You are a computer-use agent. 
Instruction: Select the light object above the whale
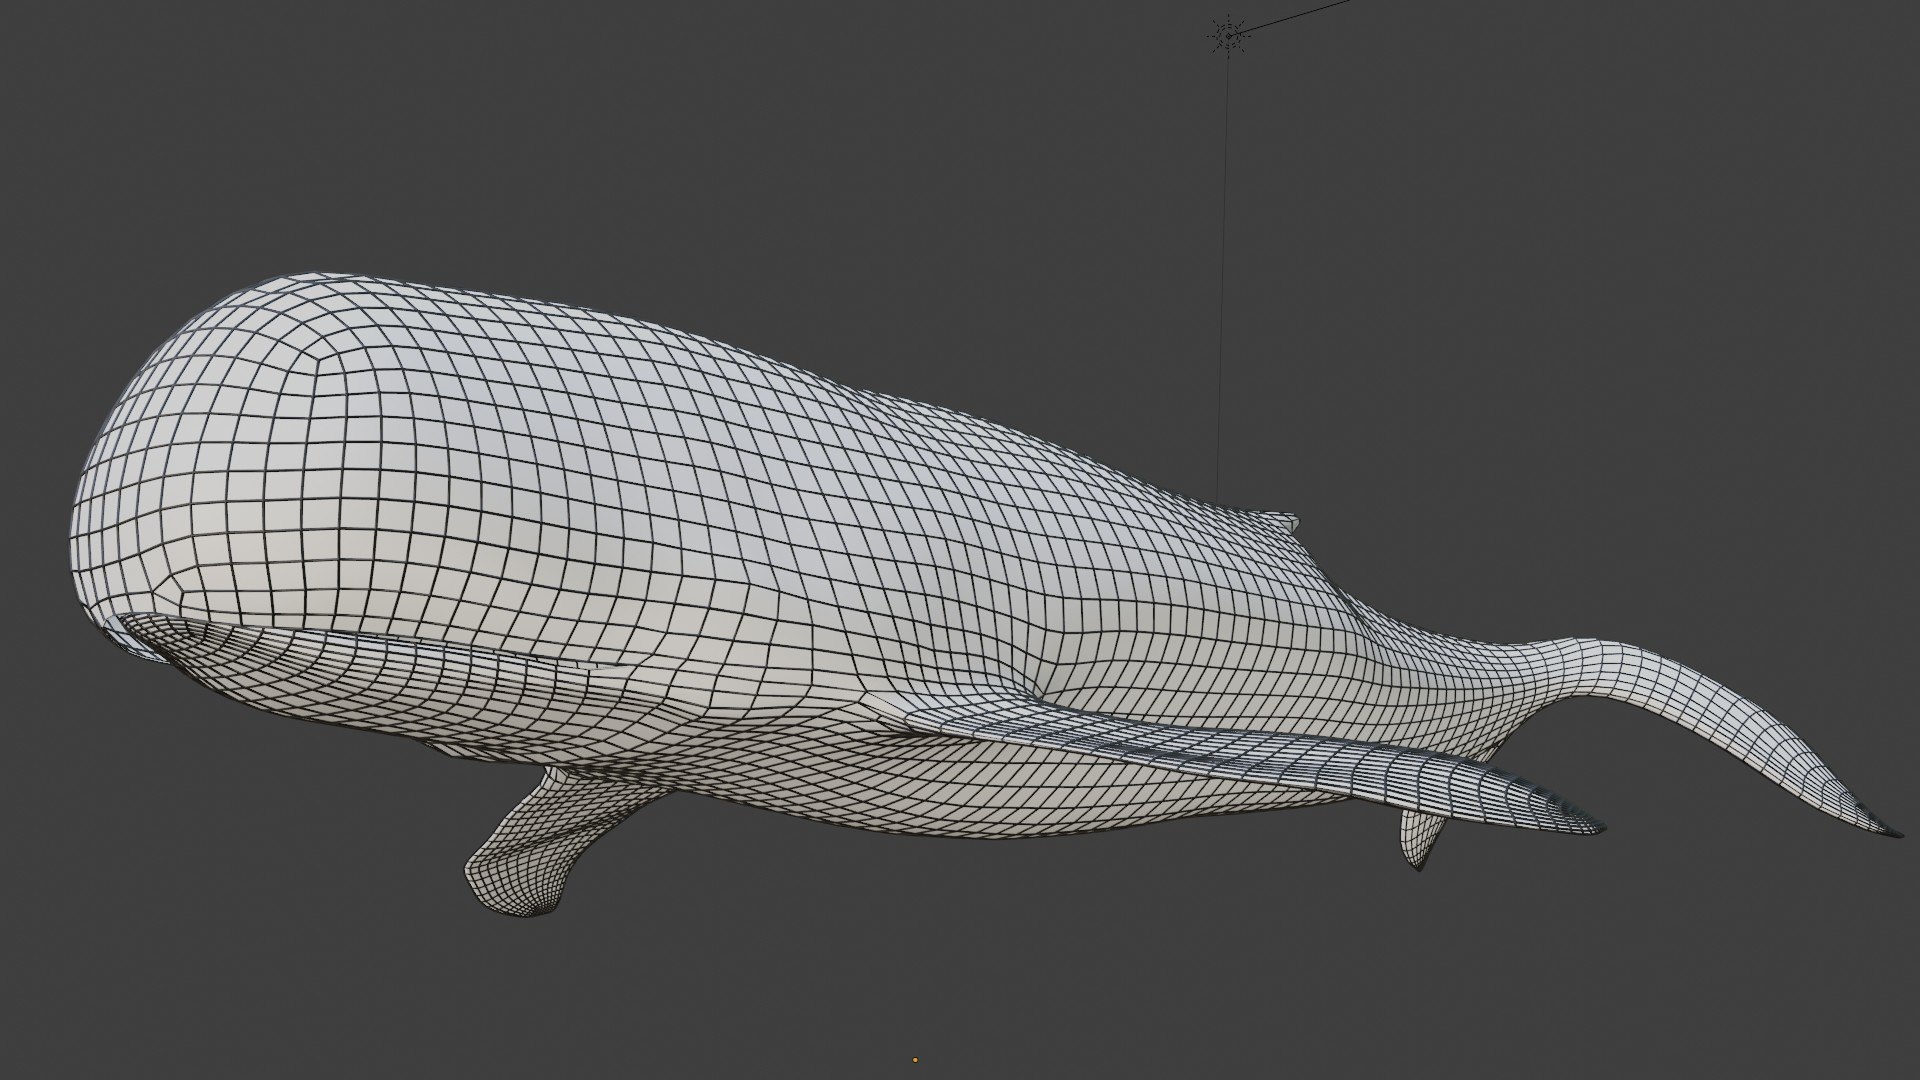coord(1229,37)
